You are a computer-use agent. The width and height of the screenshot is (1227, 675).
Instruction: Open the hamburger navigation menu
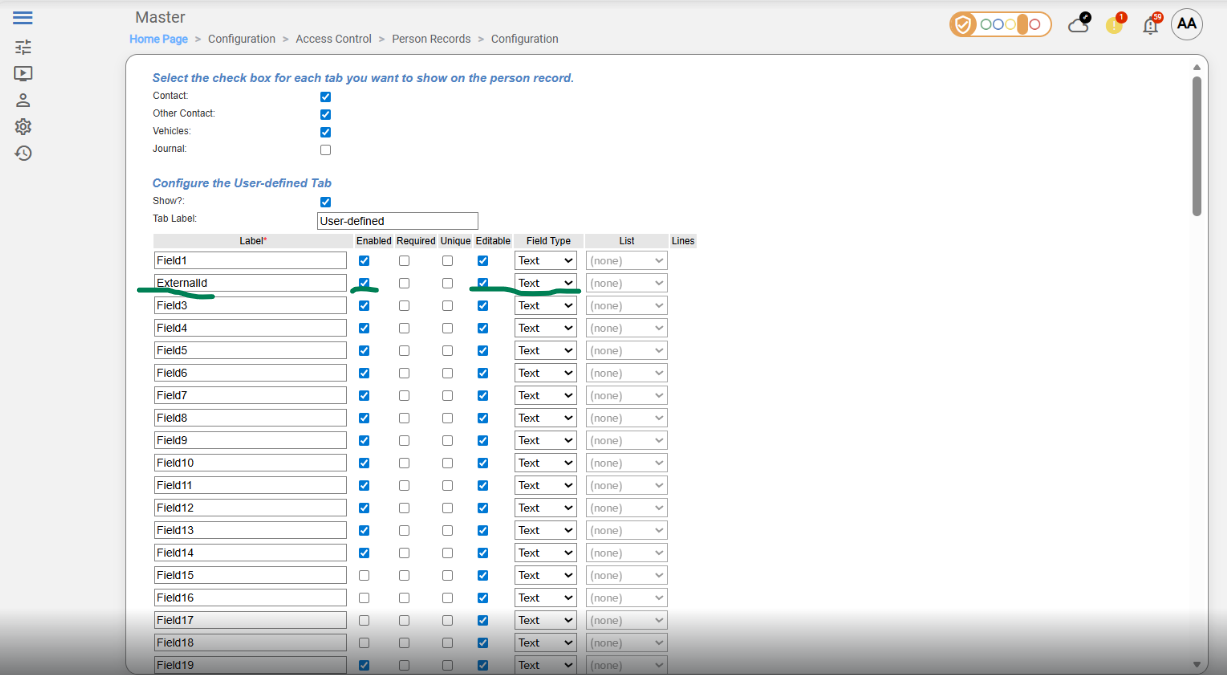pos(23,18)
